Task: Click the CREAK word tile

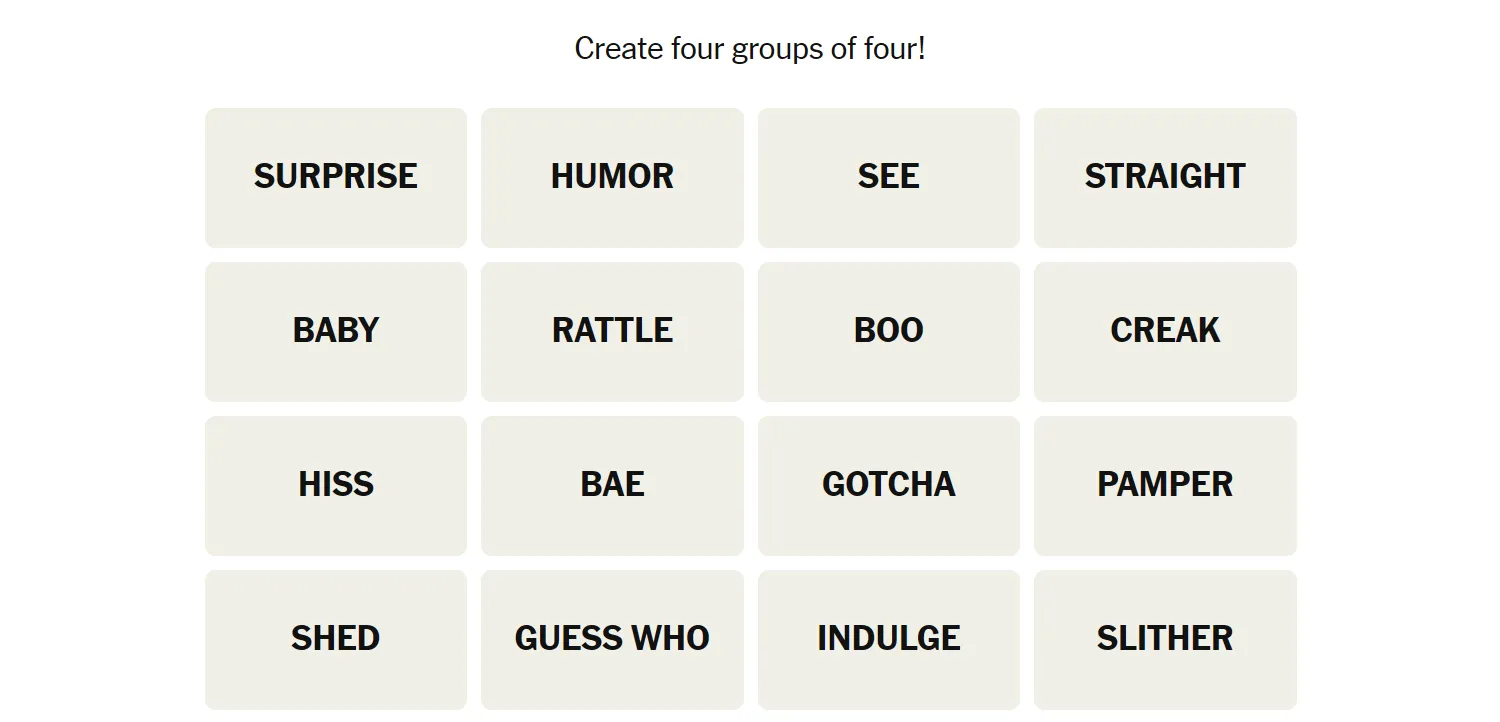Action: (x=1165, y=332)
